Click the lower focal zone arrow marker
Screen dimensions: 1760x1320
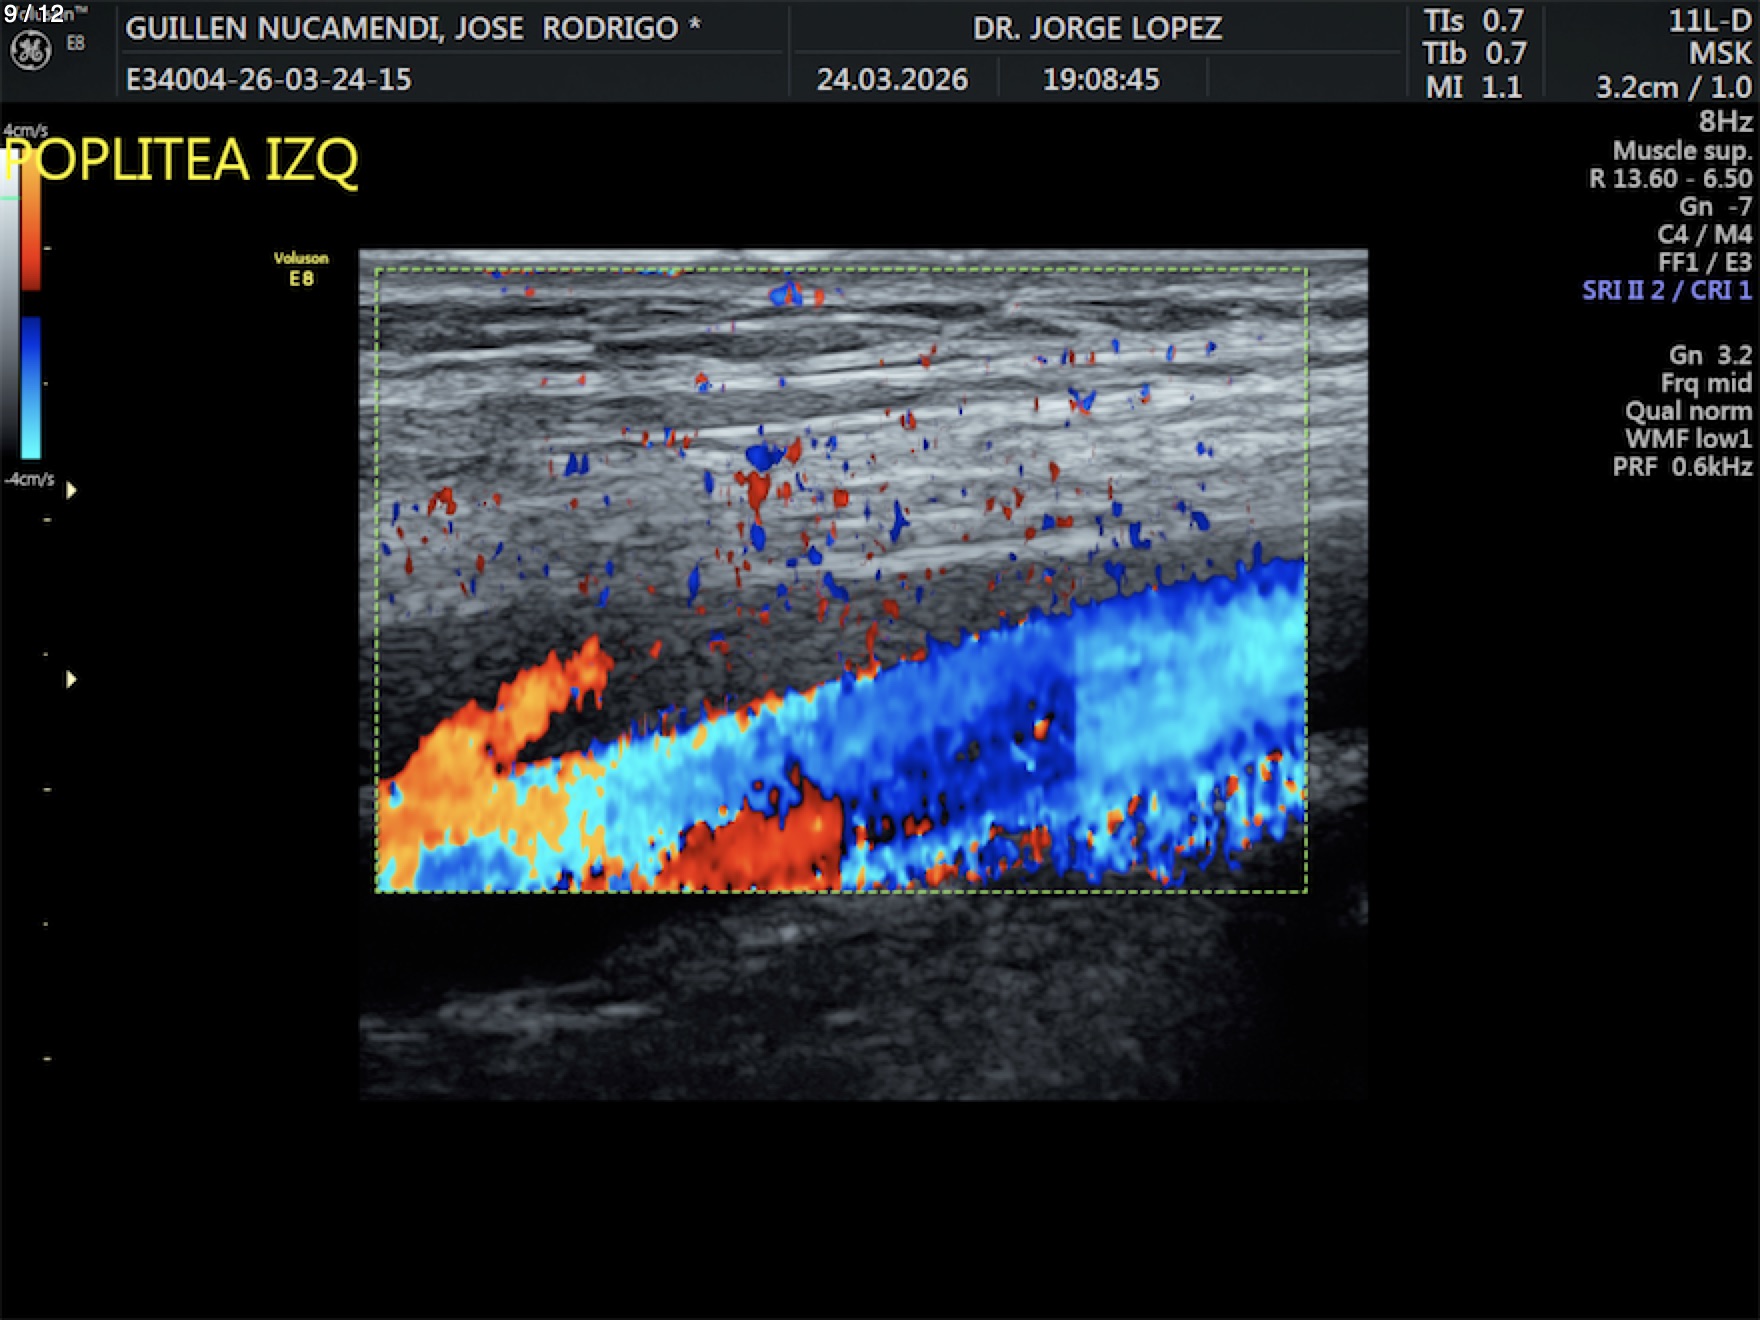coord(71,679)
